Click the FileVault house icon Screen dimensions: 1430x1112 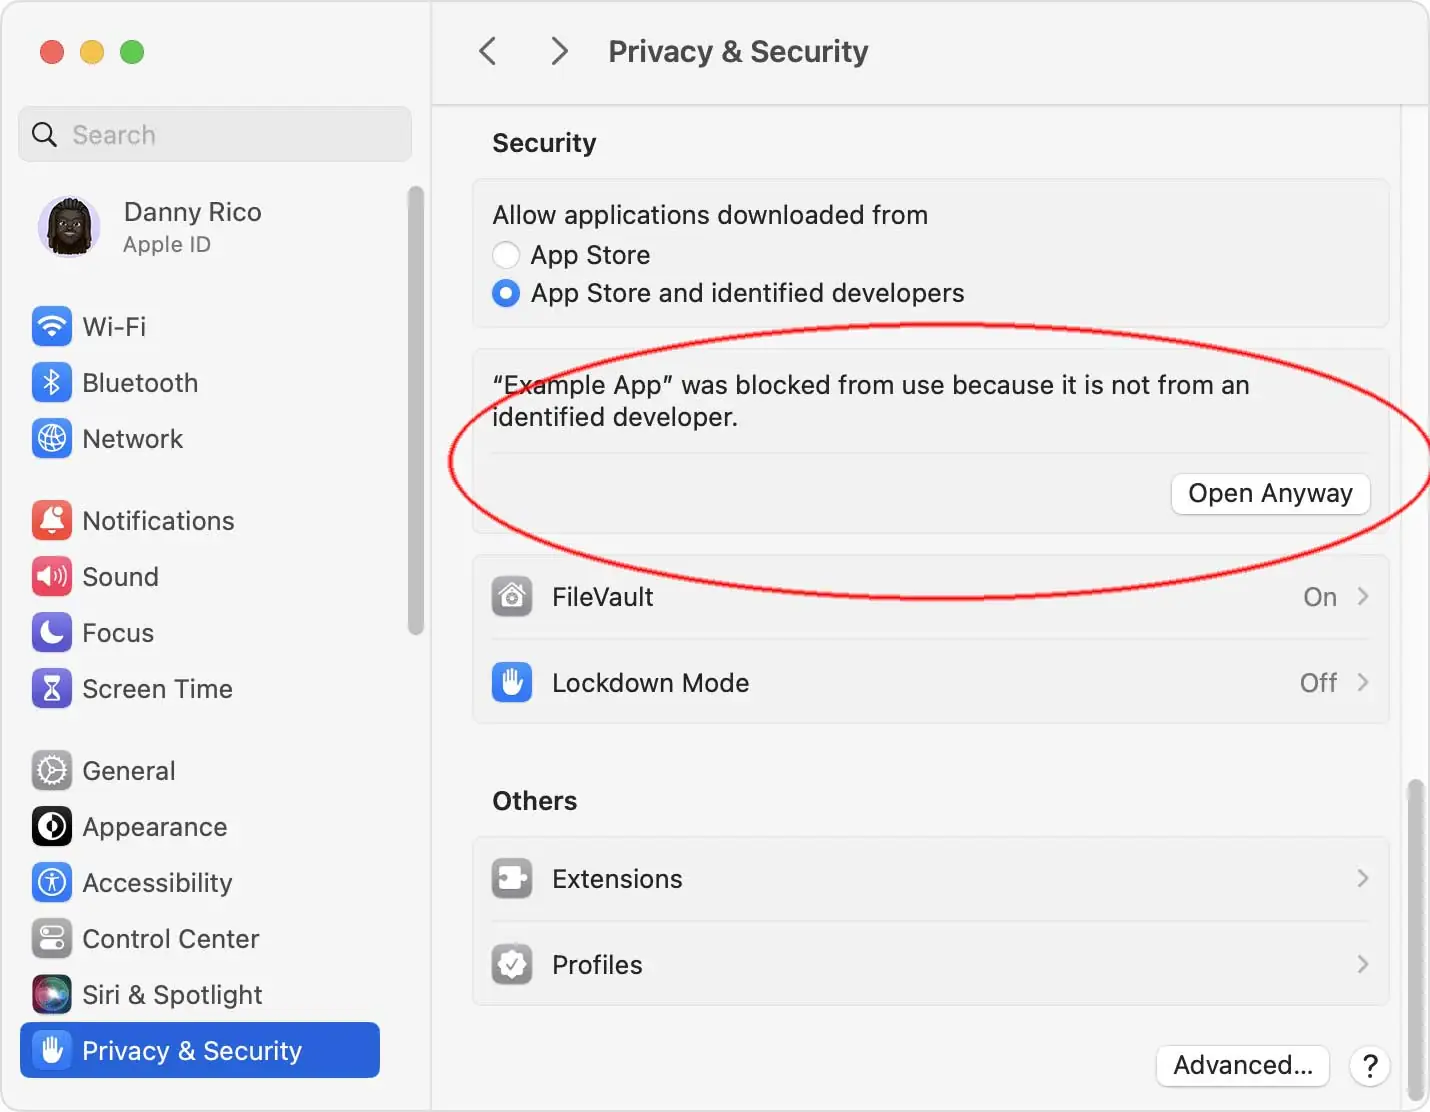[x=512, y=596]
